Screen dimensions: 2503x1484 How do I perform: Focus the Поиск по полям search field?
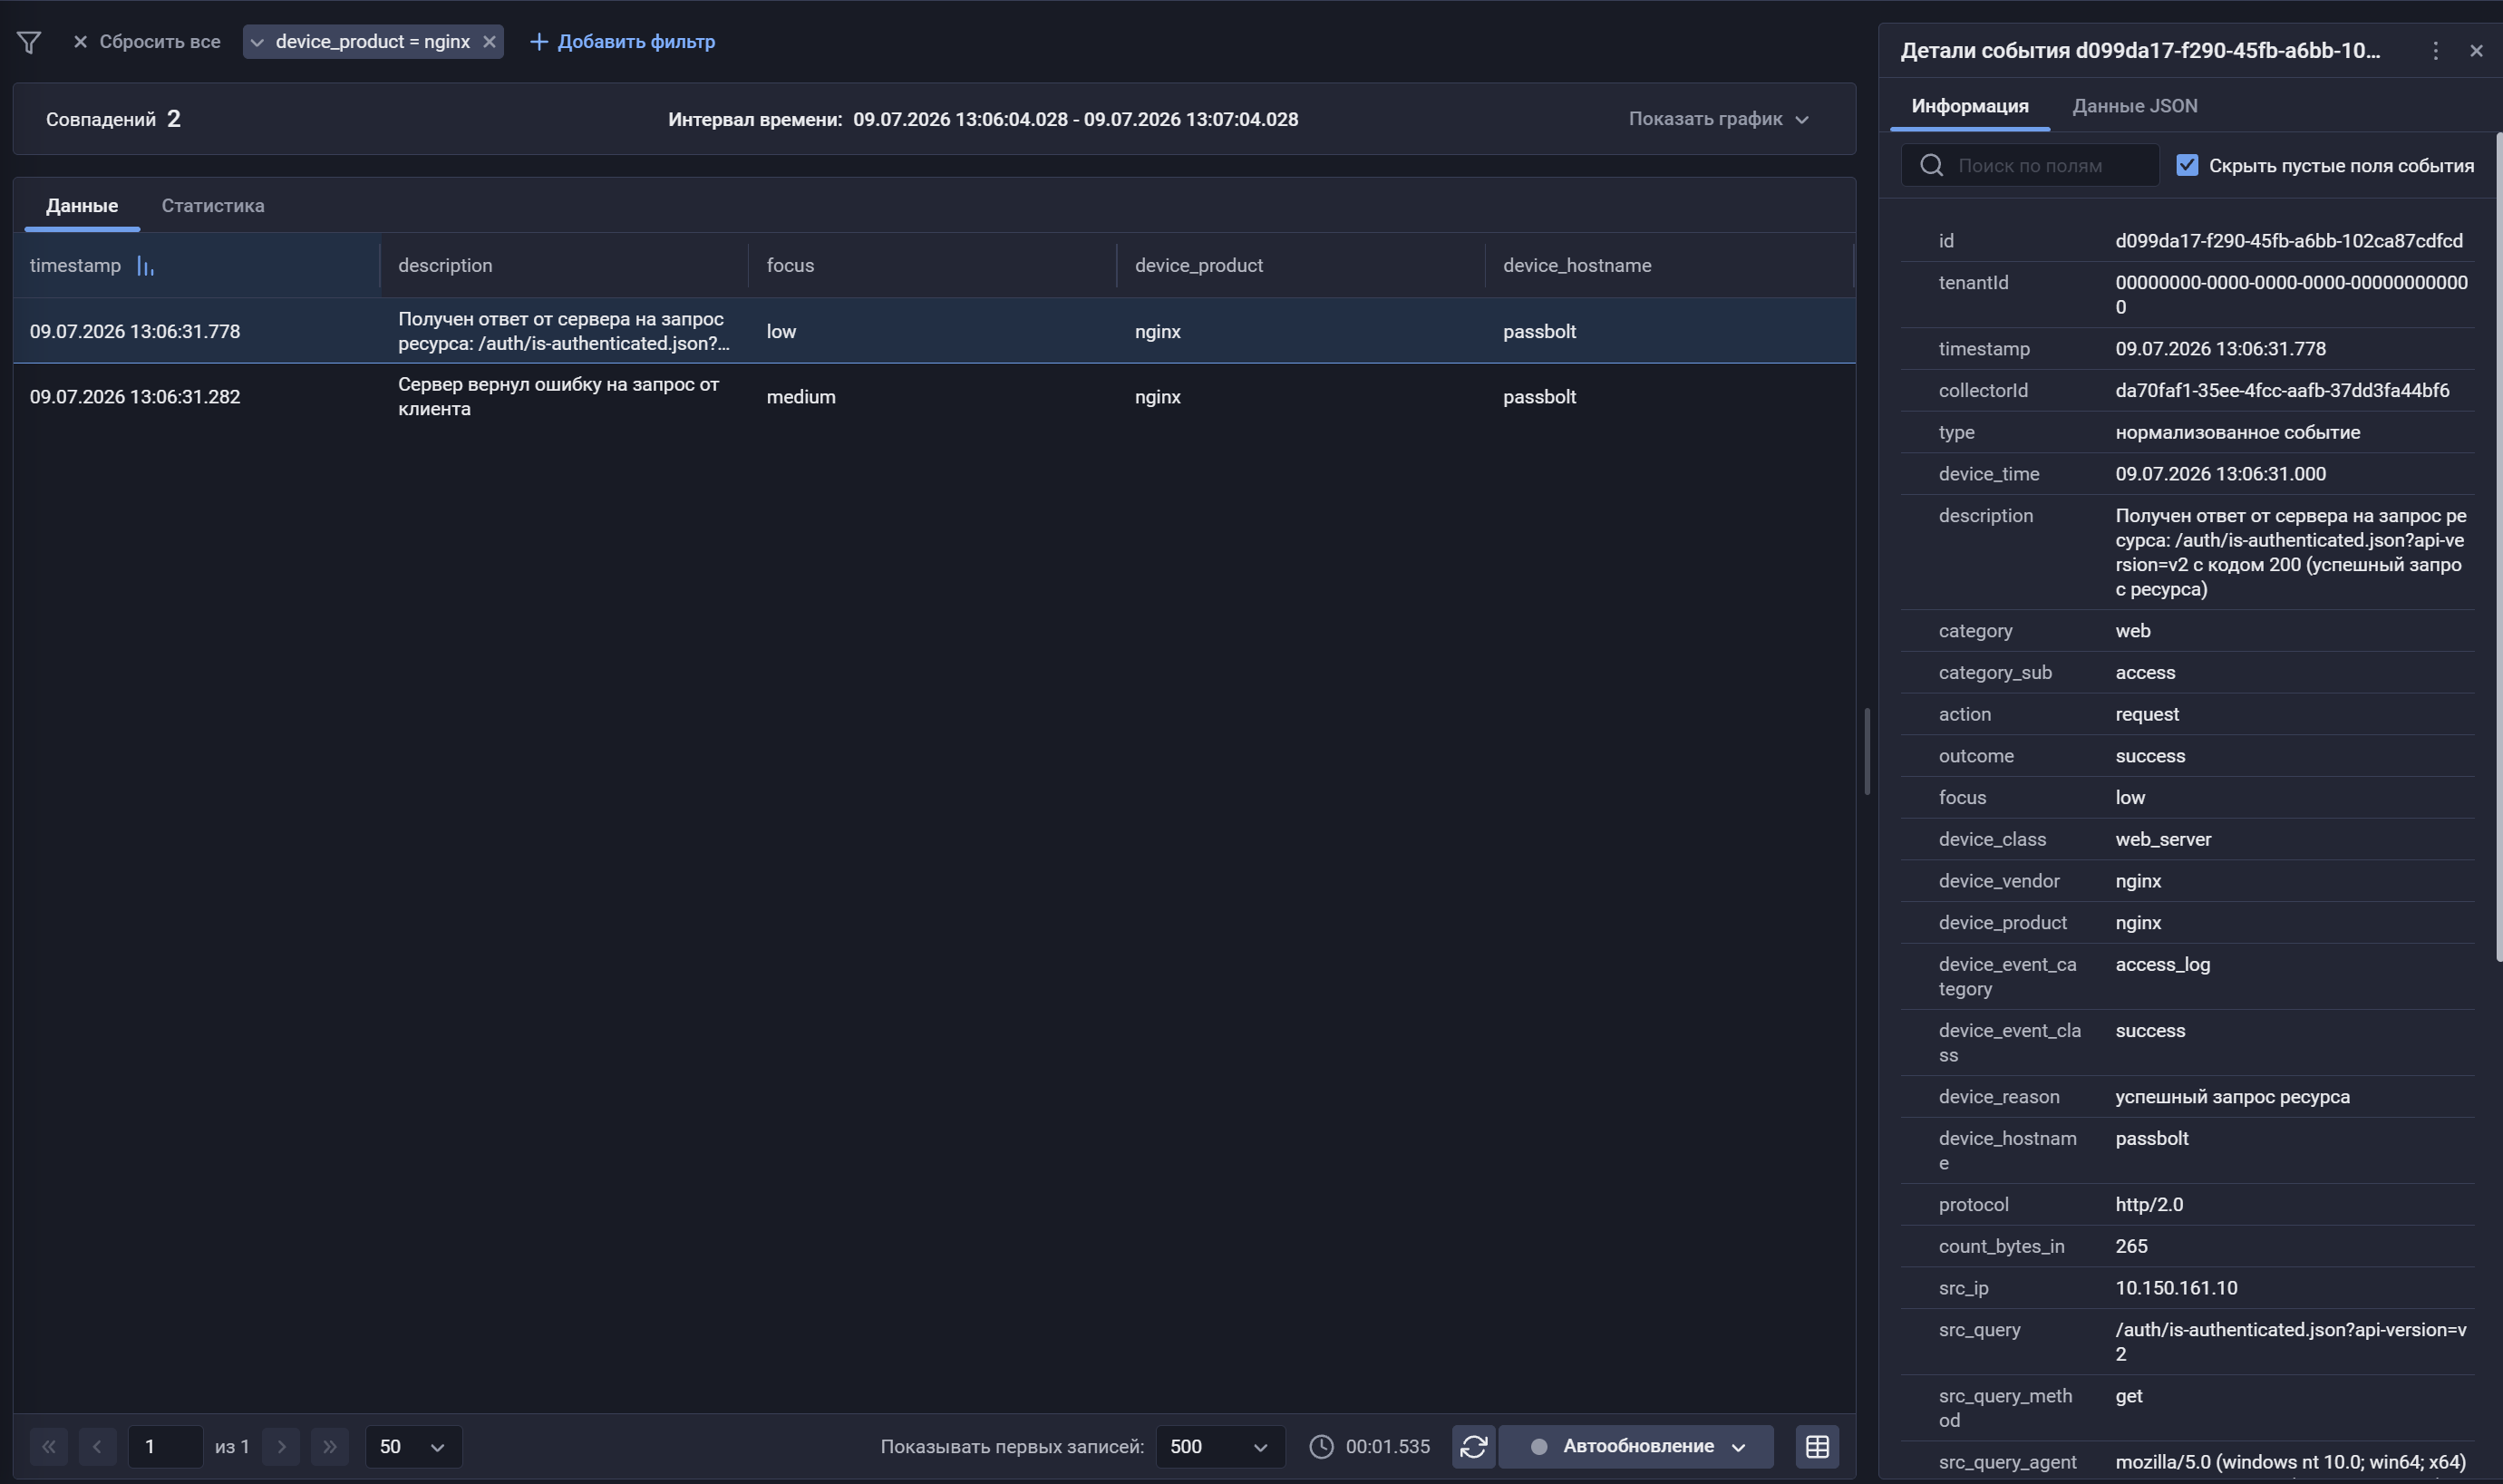2030,166
